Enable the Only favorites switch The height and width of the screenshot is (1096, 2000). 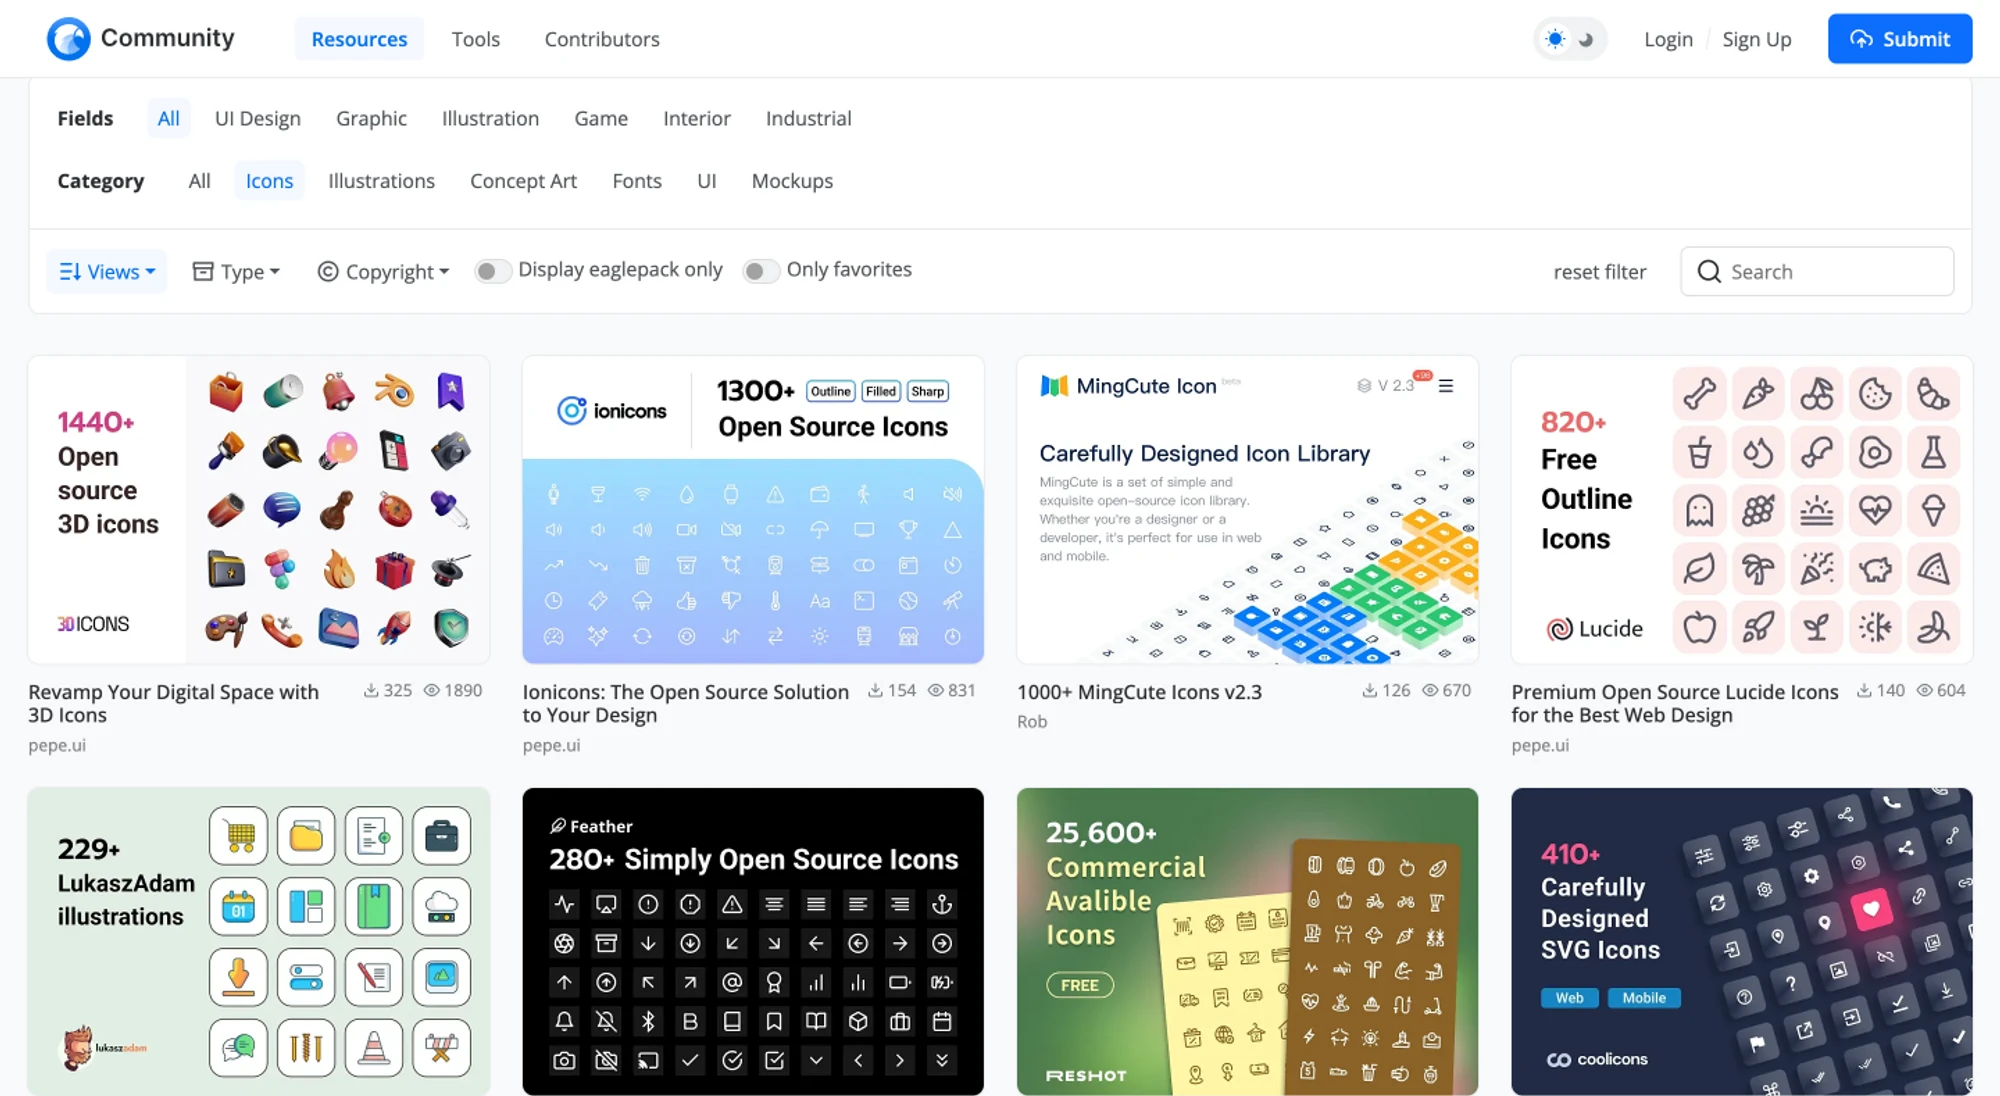click(x=760, y=271)
